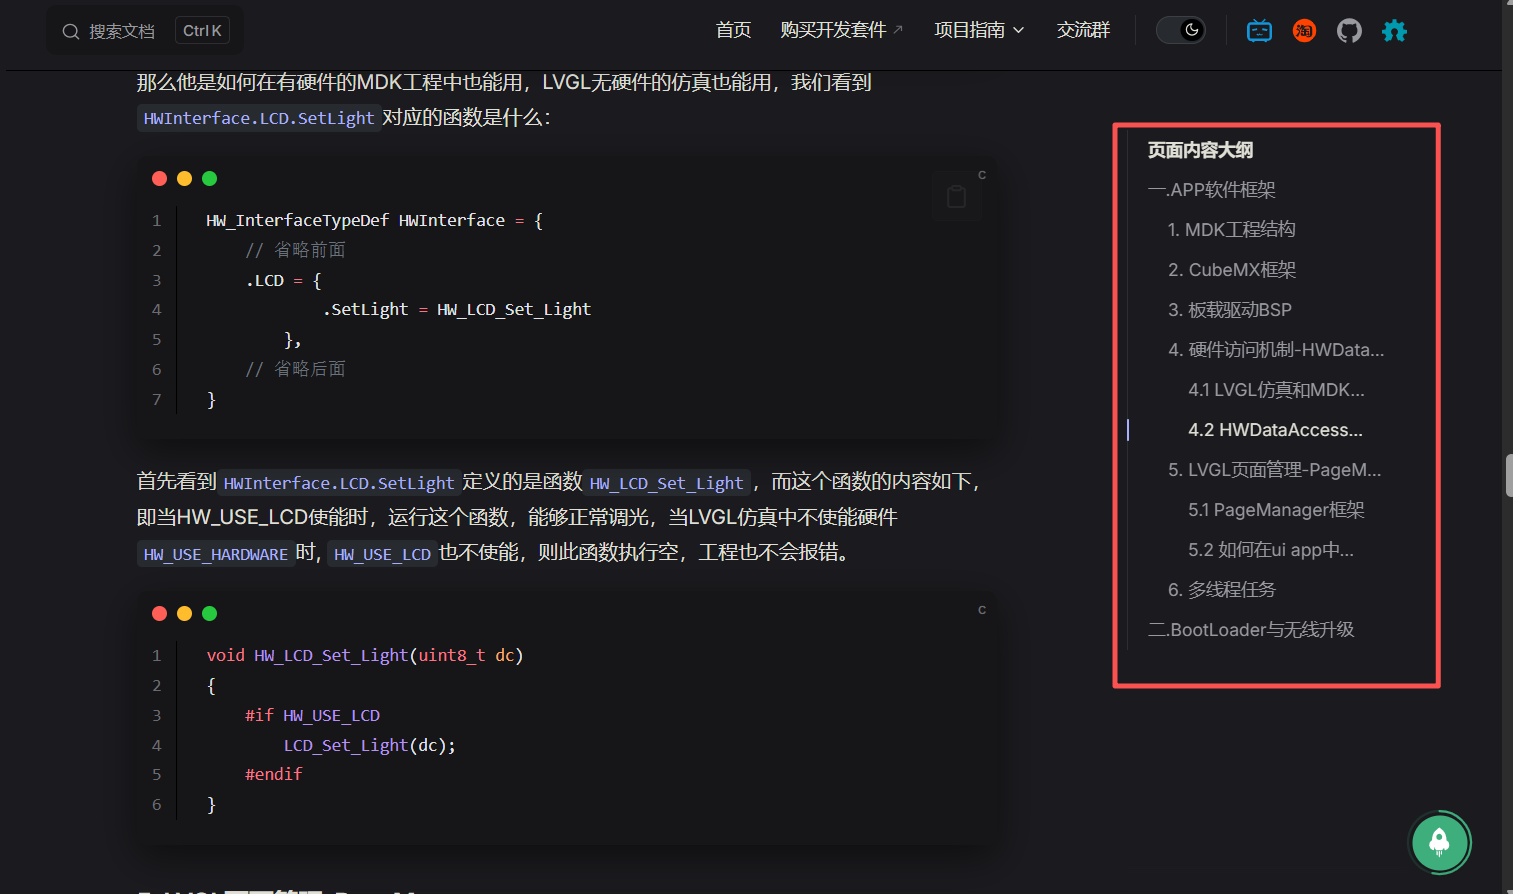1513x894 pixels.
Task: Click the #endif code line
Action: tap(273, 774)
